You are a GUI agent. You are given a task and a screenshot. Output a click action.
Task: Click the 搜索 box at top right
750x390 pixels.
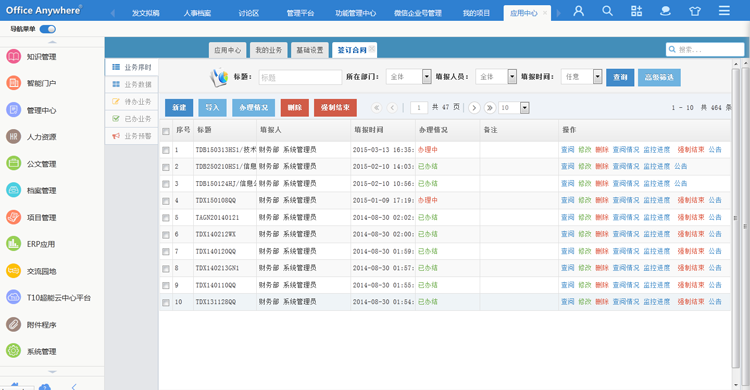pyautogui.click(x=705, y=49)
